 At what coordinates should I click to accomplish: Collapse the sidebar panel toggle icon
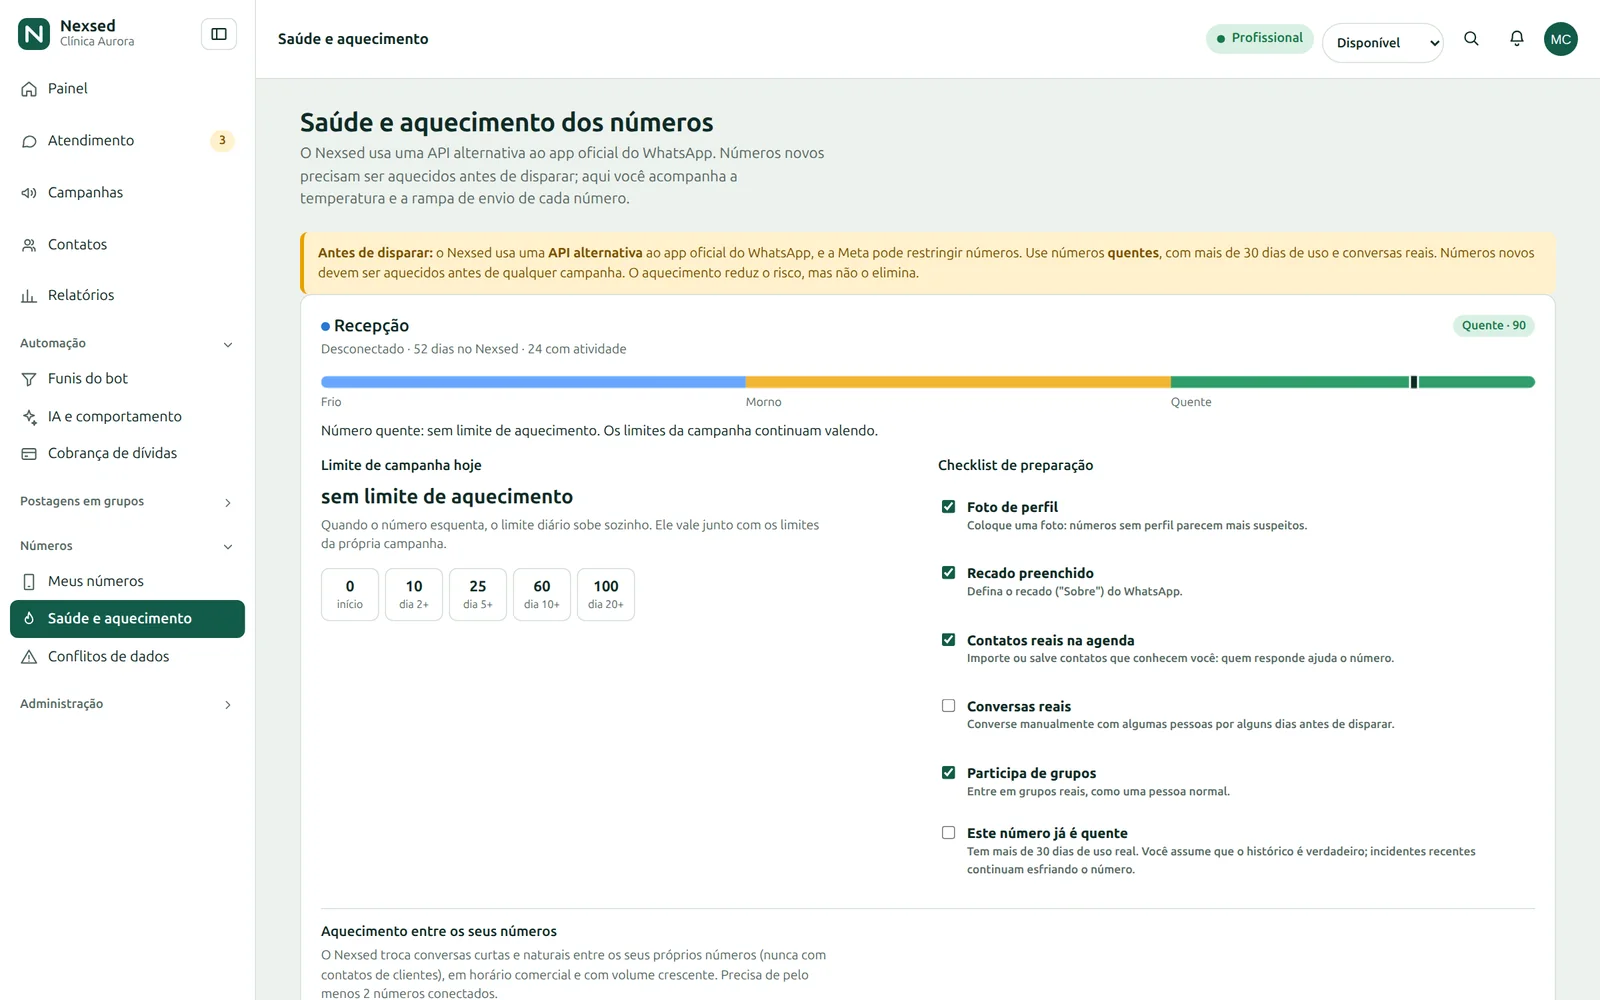(219, 34)
